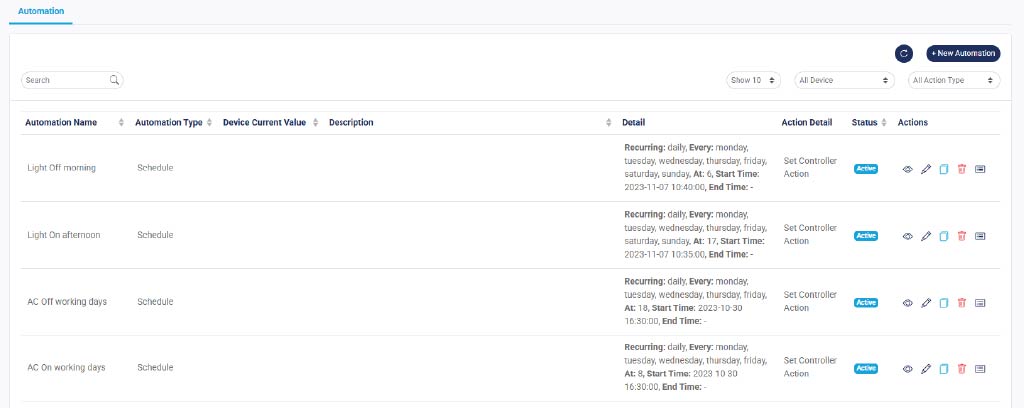Edit the Light Off morning automation
Viewport: 1024px width, 408px height.
tap(926, 169)
